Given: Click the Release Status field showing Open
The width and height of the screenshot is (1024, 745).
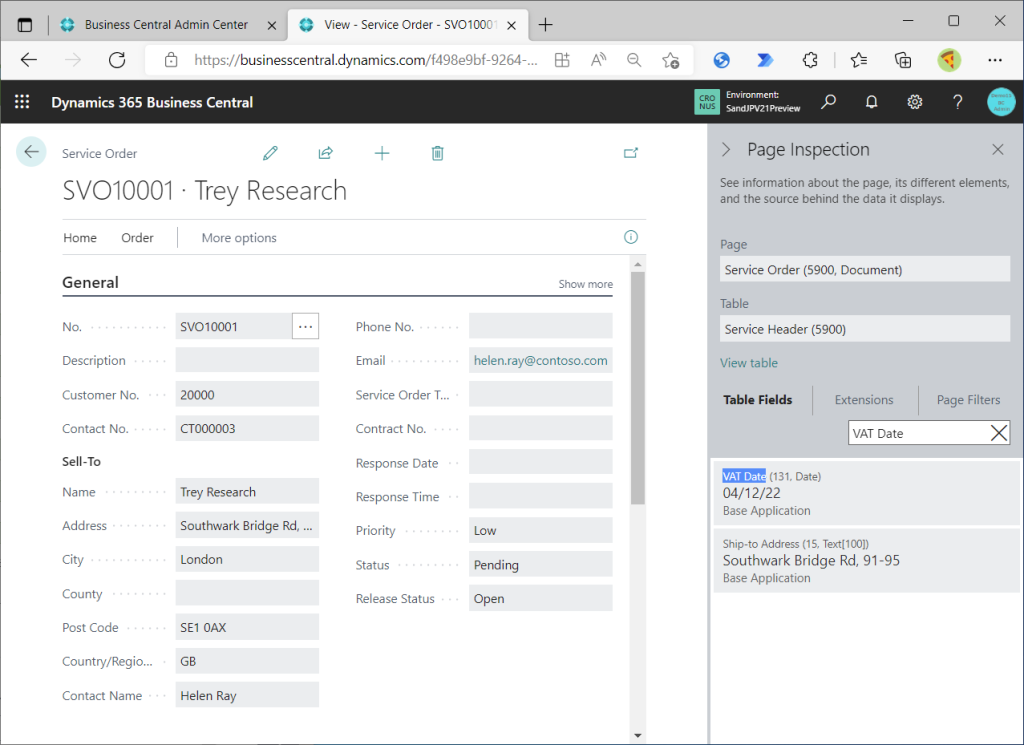Looking at the screenshot, I should pyautogui.click(x=540, y=599).
